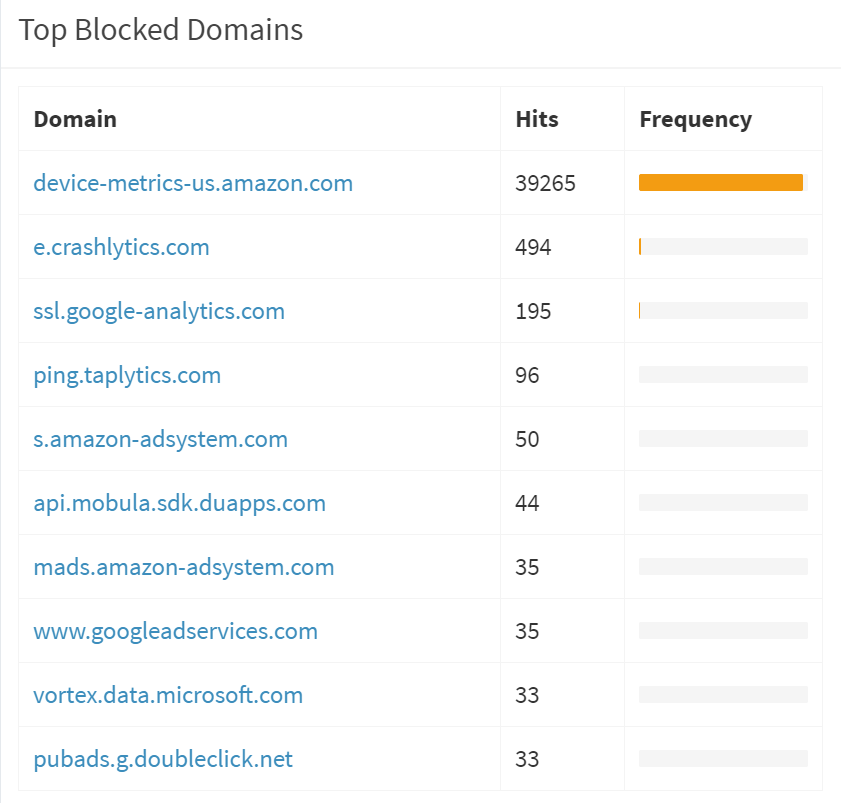
Task: Click the ping.taplytics.com link
Action: 127,375
